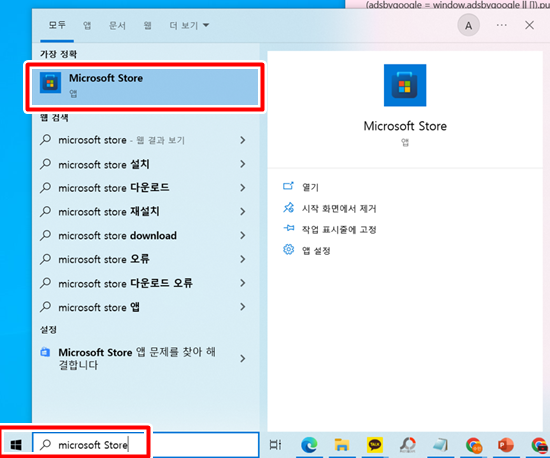This screenshot has height=458, width=550.
Task: Expand arrow for 'microsoft store 설치'
Action: click(x=242, y=164)
